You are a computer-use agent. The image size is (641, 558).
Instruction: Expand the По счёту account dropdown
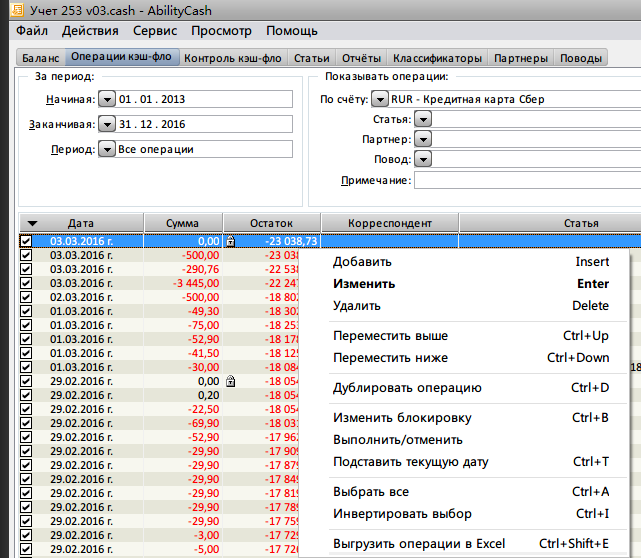pos(379,100)
